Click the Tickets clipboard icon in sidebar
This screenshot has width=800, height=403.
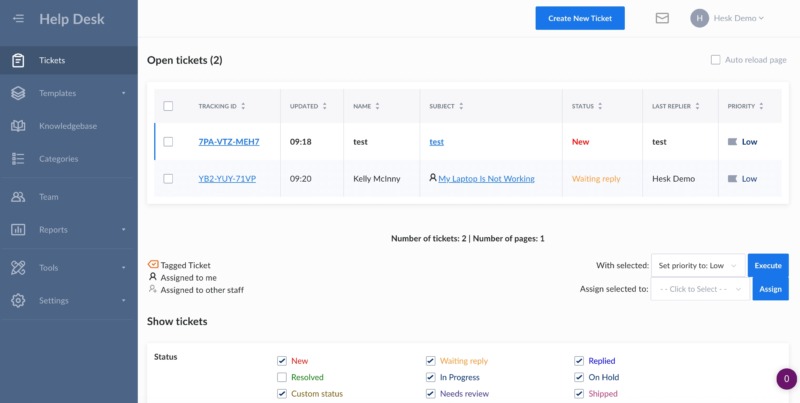(x=18, y=61)
